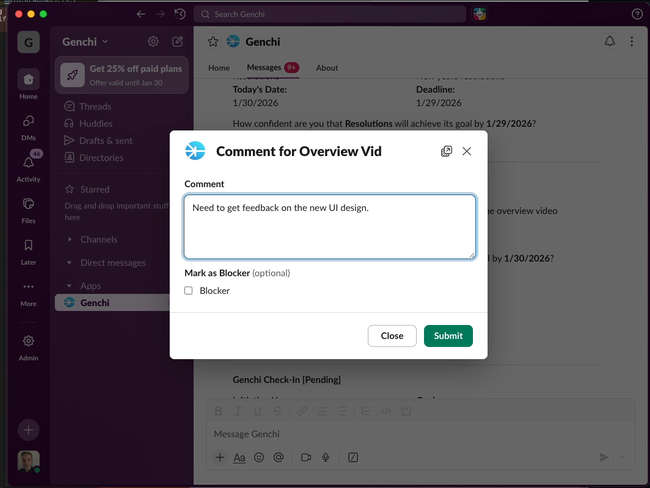Open user profile avatar
This screenshot has height=488, width=650.
pos(28,461)
